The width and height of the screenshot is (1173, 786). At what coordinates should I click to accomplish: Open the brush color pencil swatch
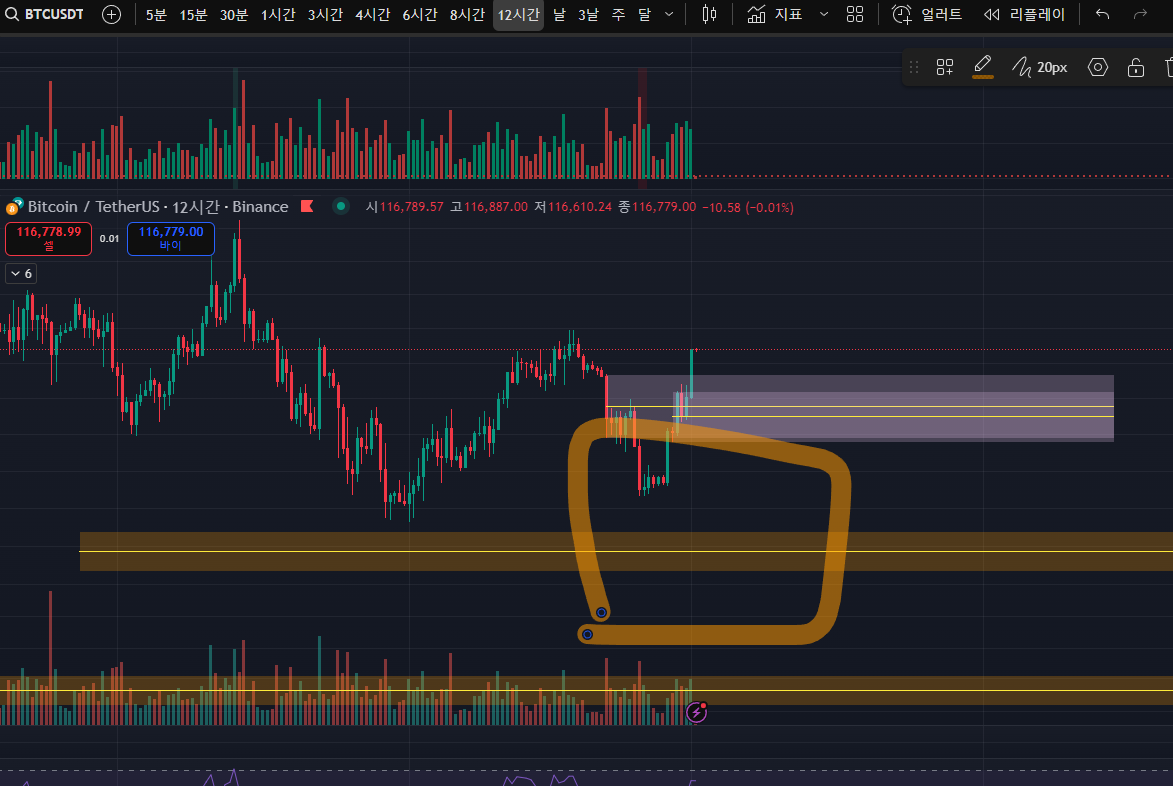[982, 67]
